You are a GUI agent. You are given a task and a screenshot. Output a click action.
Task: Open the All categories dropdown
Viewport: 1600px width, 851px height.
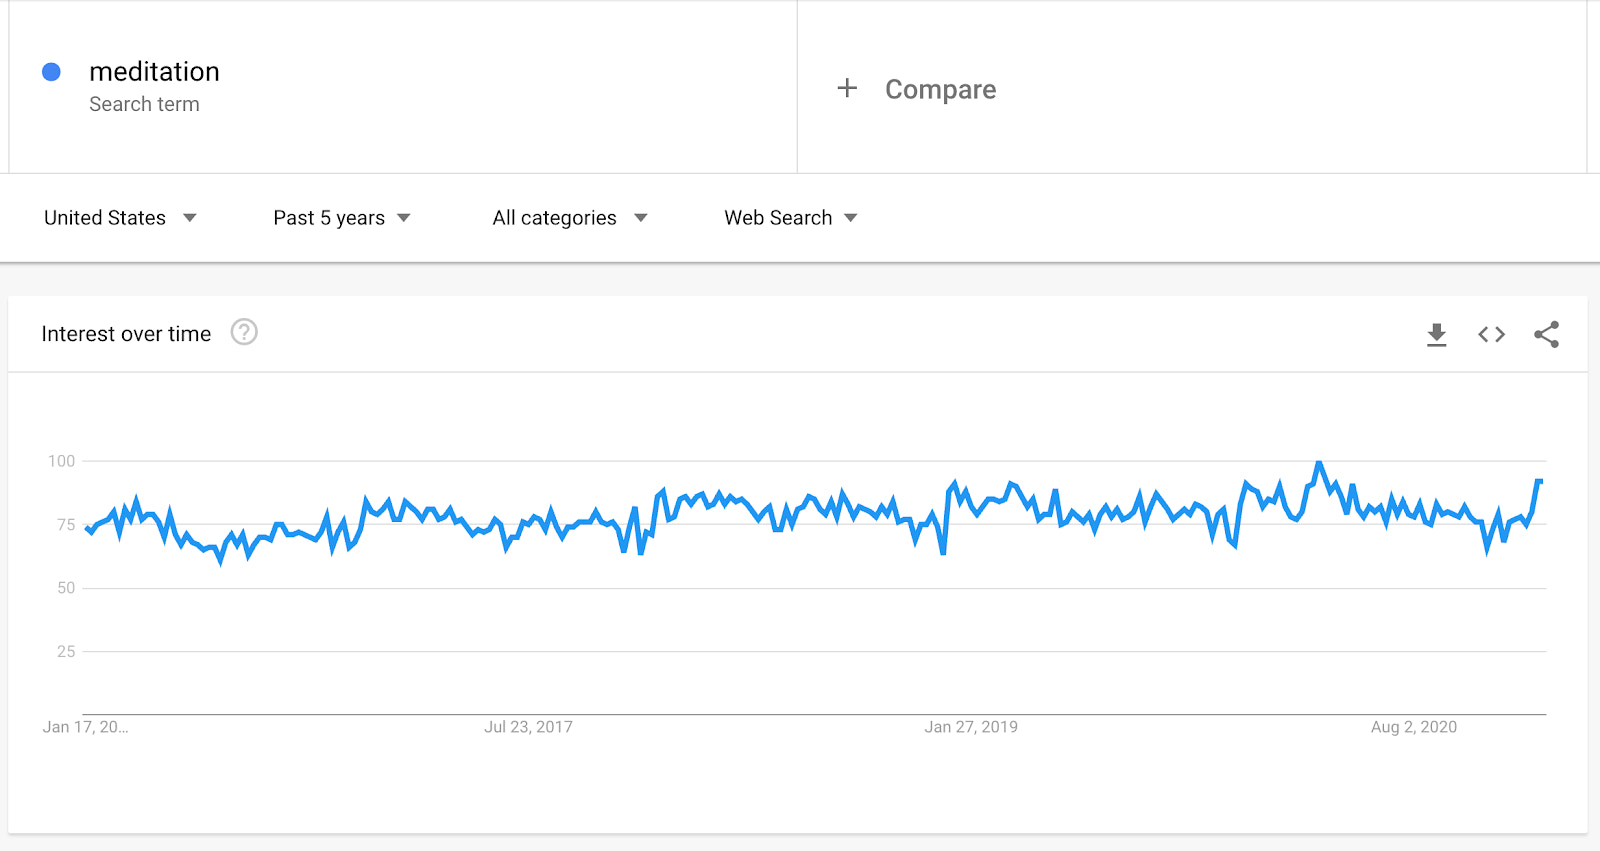(553, 217)
